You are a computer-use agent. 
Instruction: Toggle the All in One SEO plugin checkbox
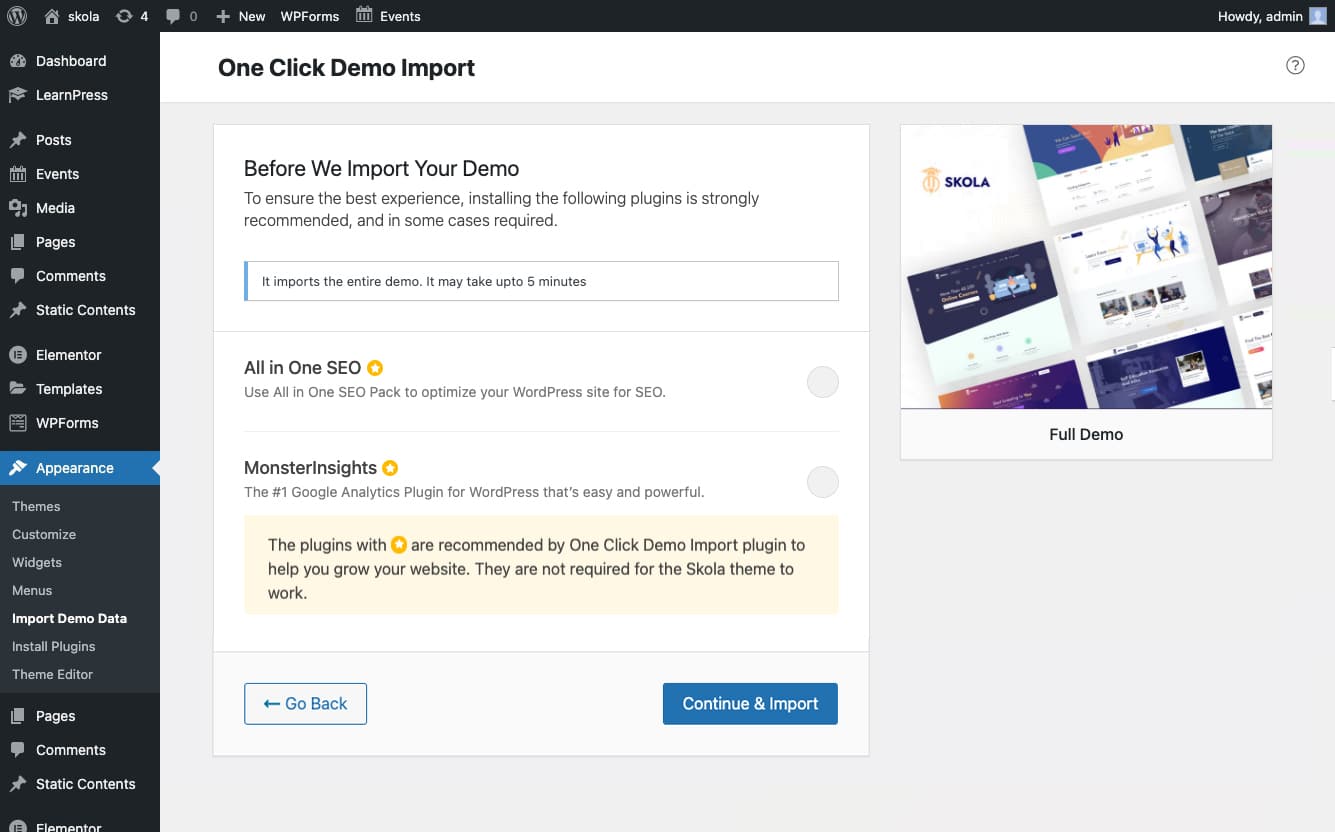tap(822, 382)
